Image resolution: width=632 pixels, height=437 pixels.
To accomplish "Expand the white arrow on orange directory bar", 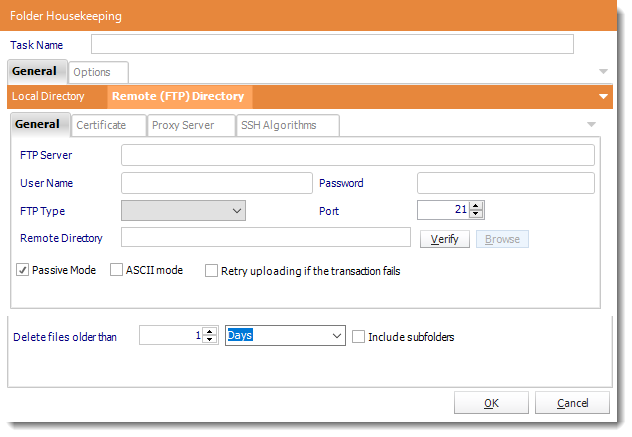I will tap(603, 97).
